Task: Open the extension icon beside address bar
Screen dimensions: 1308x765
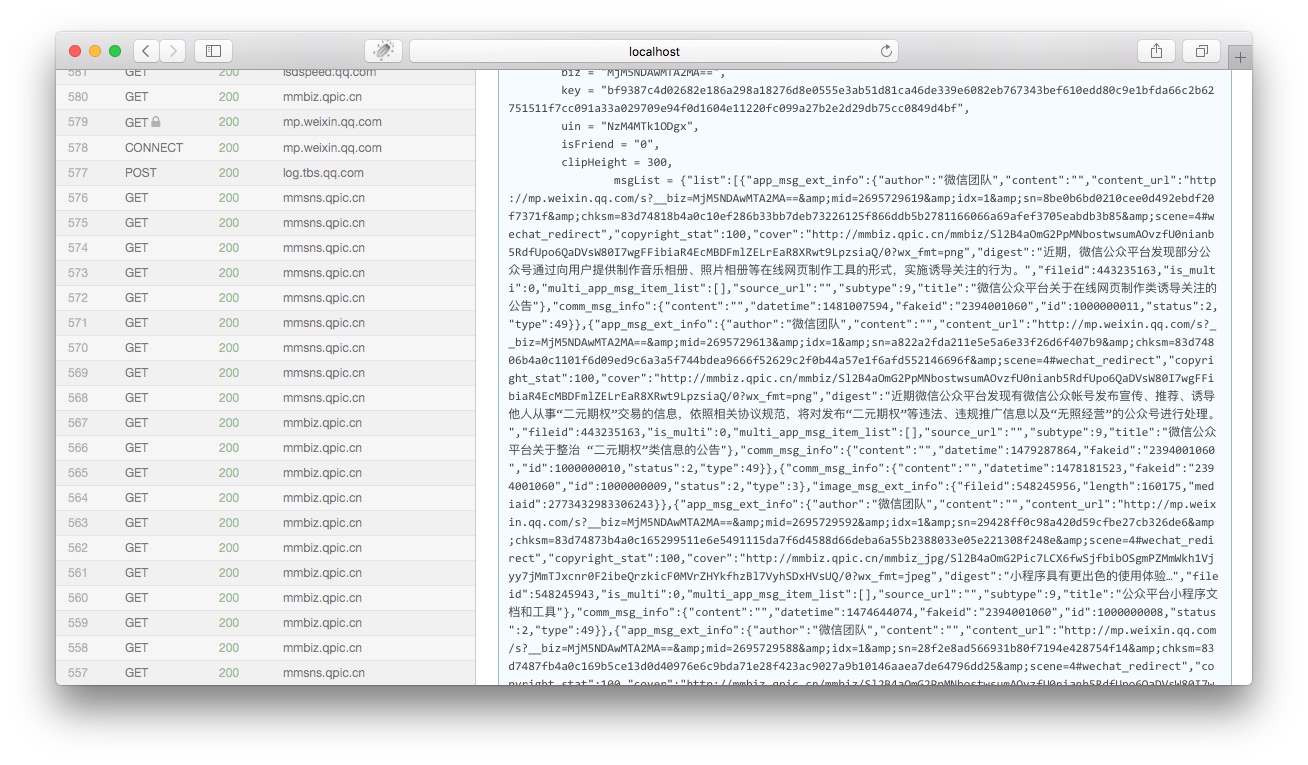Action: click(383, 51)
